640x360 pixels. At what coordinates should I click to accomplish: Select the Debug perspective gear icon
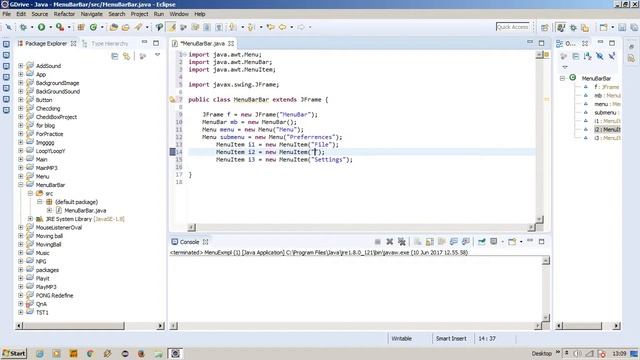click(573, 27)
